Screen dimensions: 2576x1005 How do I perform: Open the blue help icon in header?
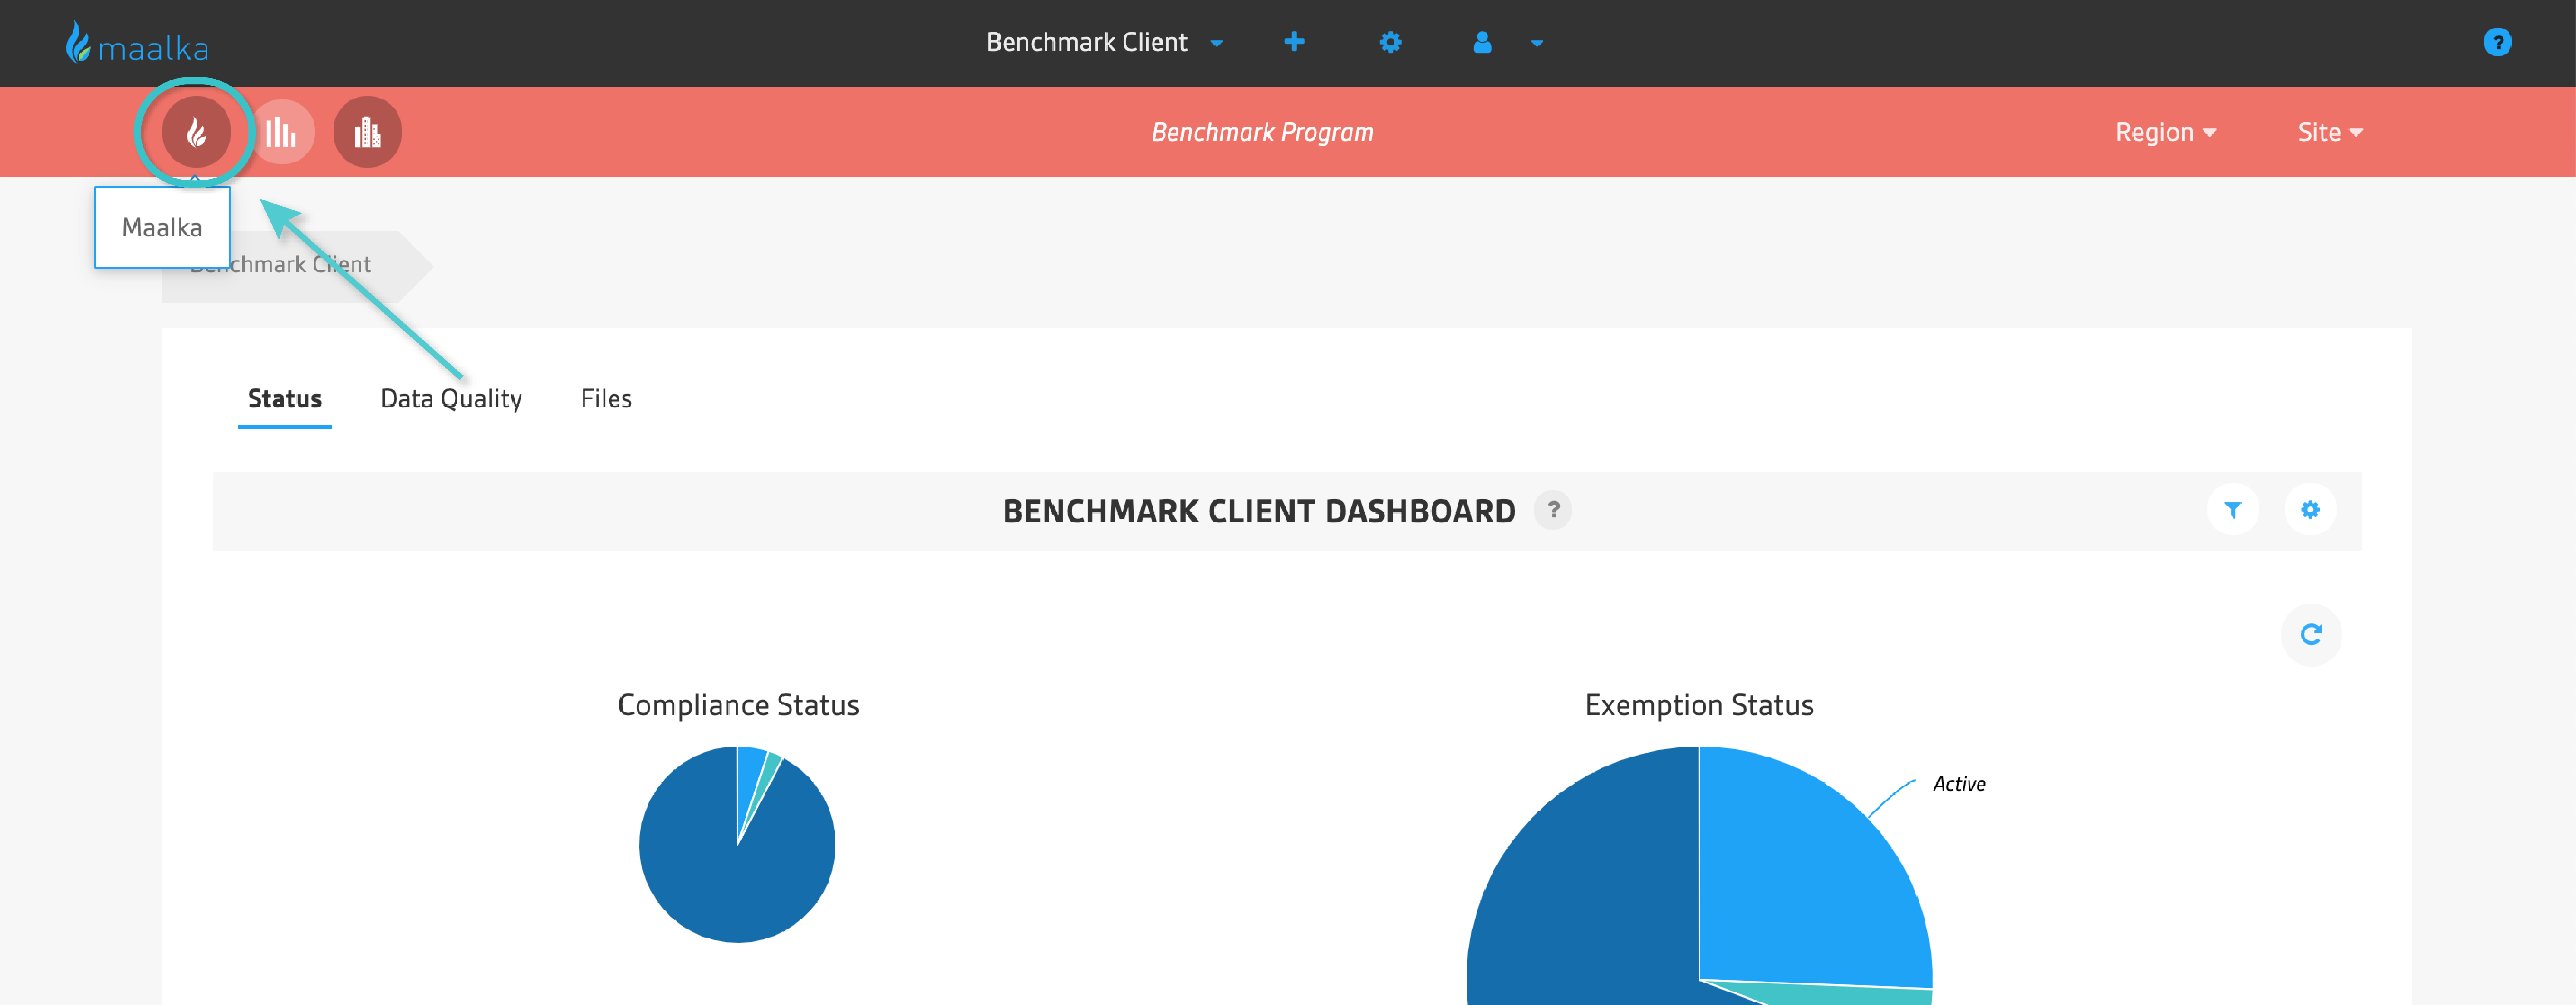tap(2497, 42)
